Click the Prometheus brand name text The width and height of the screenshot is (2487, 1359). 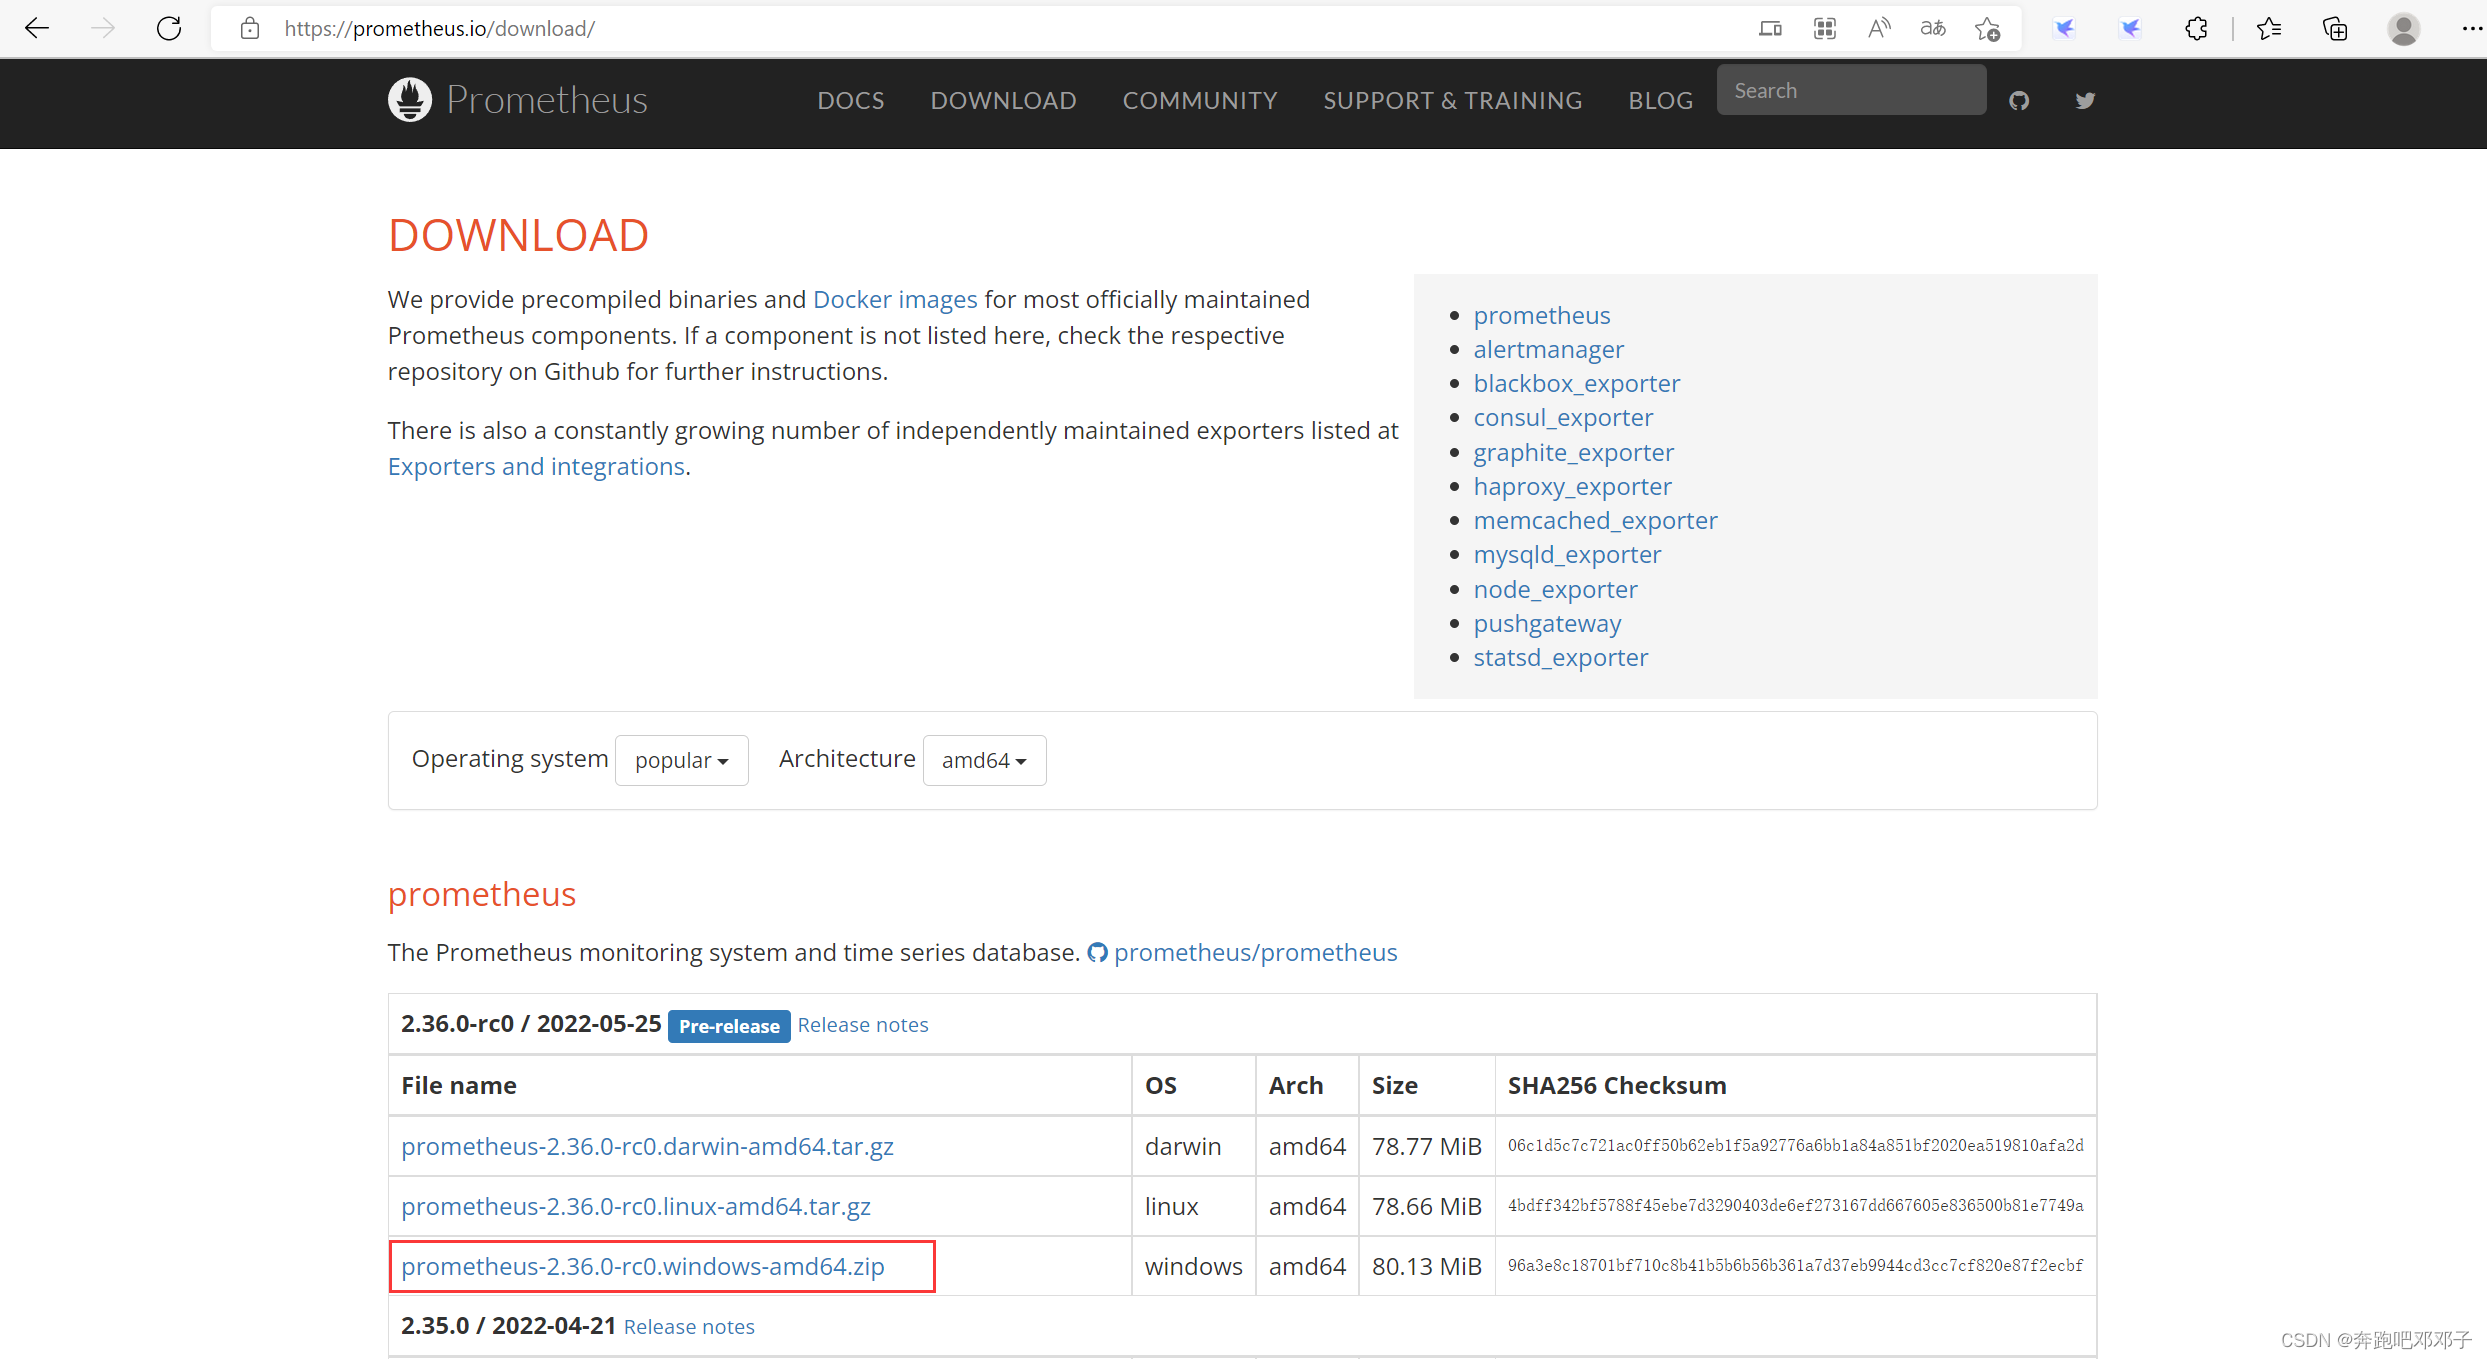547,100
